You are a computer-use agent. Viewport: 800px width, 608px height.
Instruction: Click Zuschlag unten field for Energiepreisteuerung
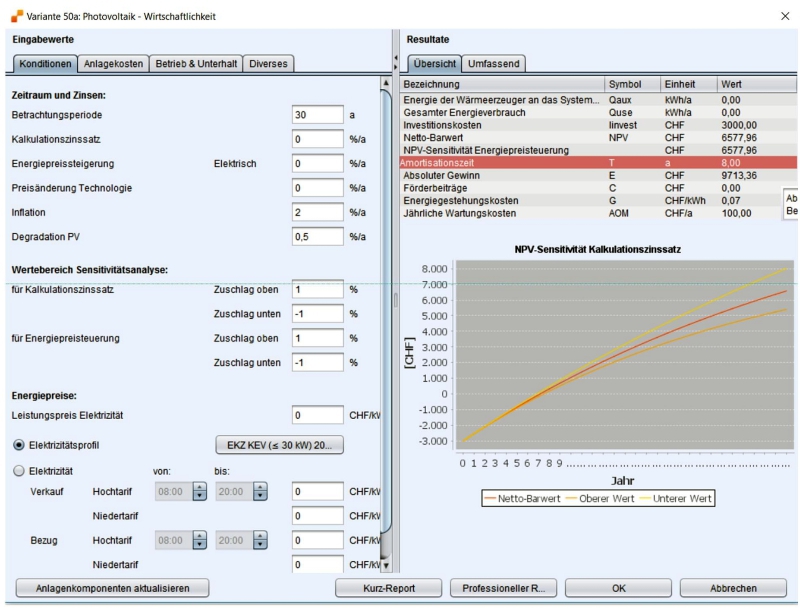(317, 363)
